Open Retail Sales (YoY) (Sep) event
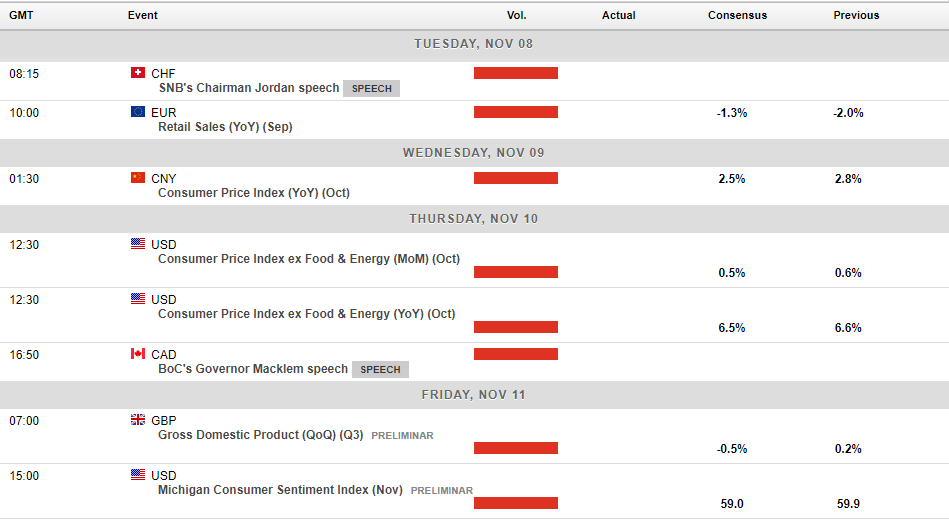 tap(225, 127)
